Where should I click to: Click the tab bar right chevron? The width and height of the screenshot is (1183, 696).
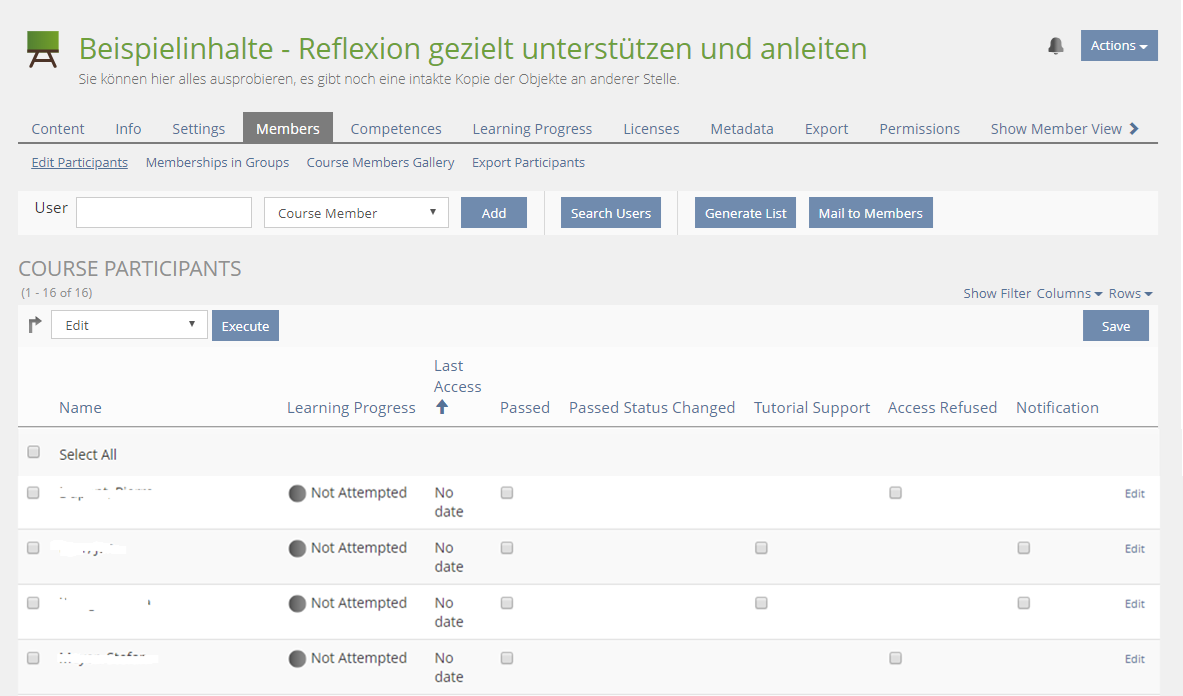[1134, 128]
